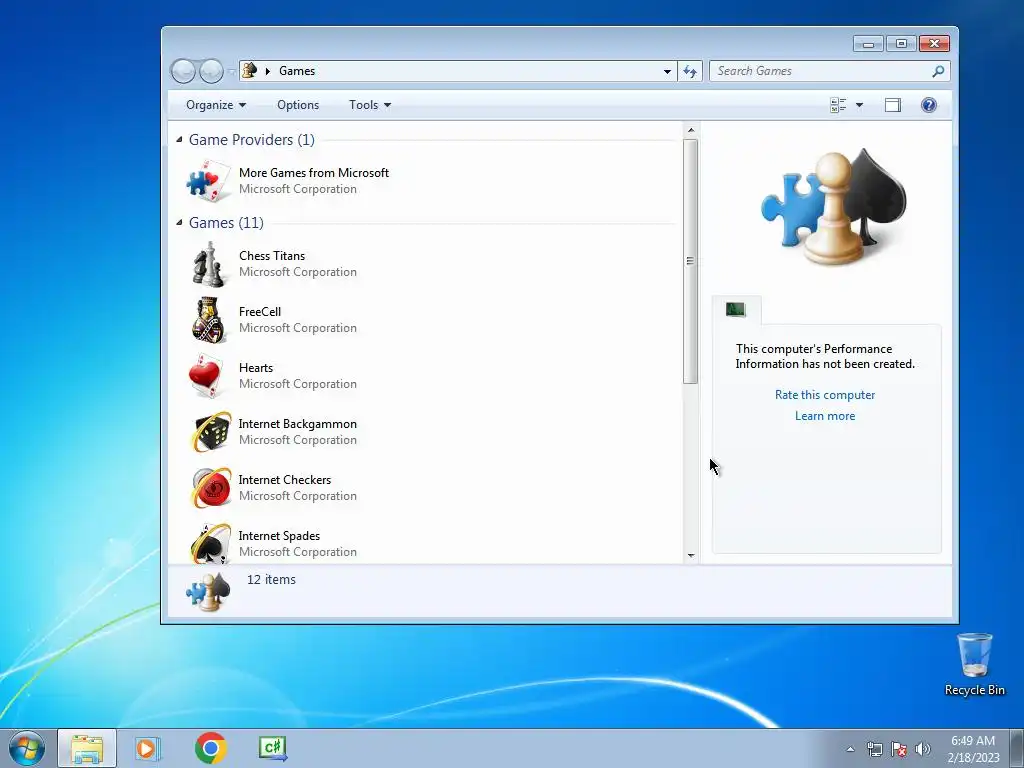Select the Internet Checkers icon

coord(211,488)
